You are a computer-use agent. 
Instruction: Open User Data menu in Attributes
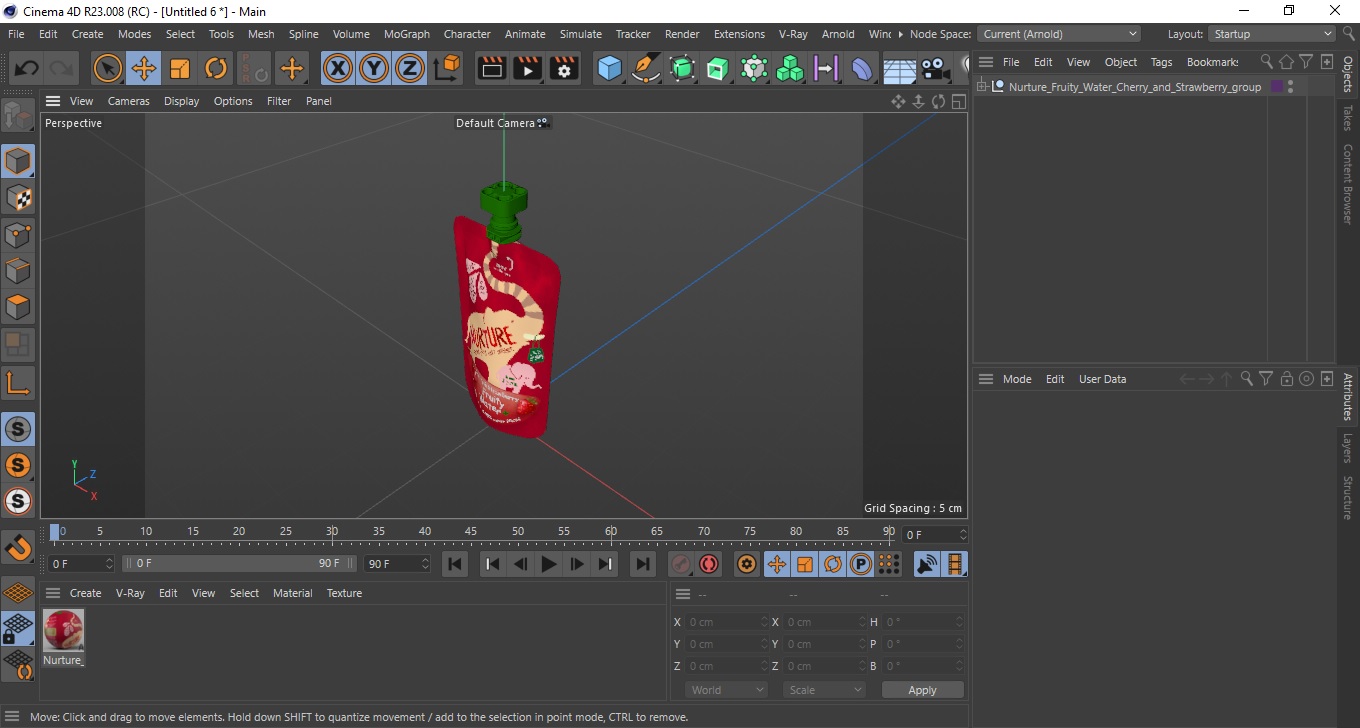pyautogui.click(x=1102, y=379)
